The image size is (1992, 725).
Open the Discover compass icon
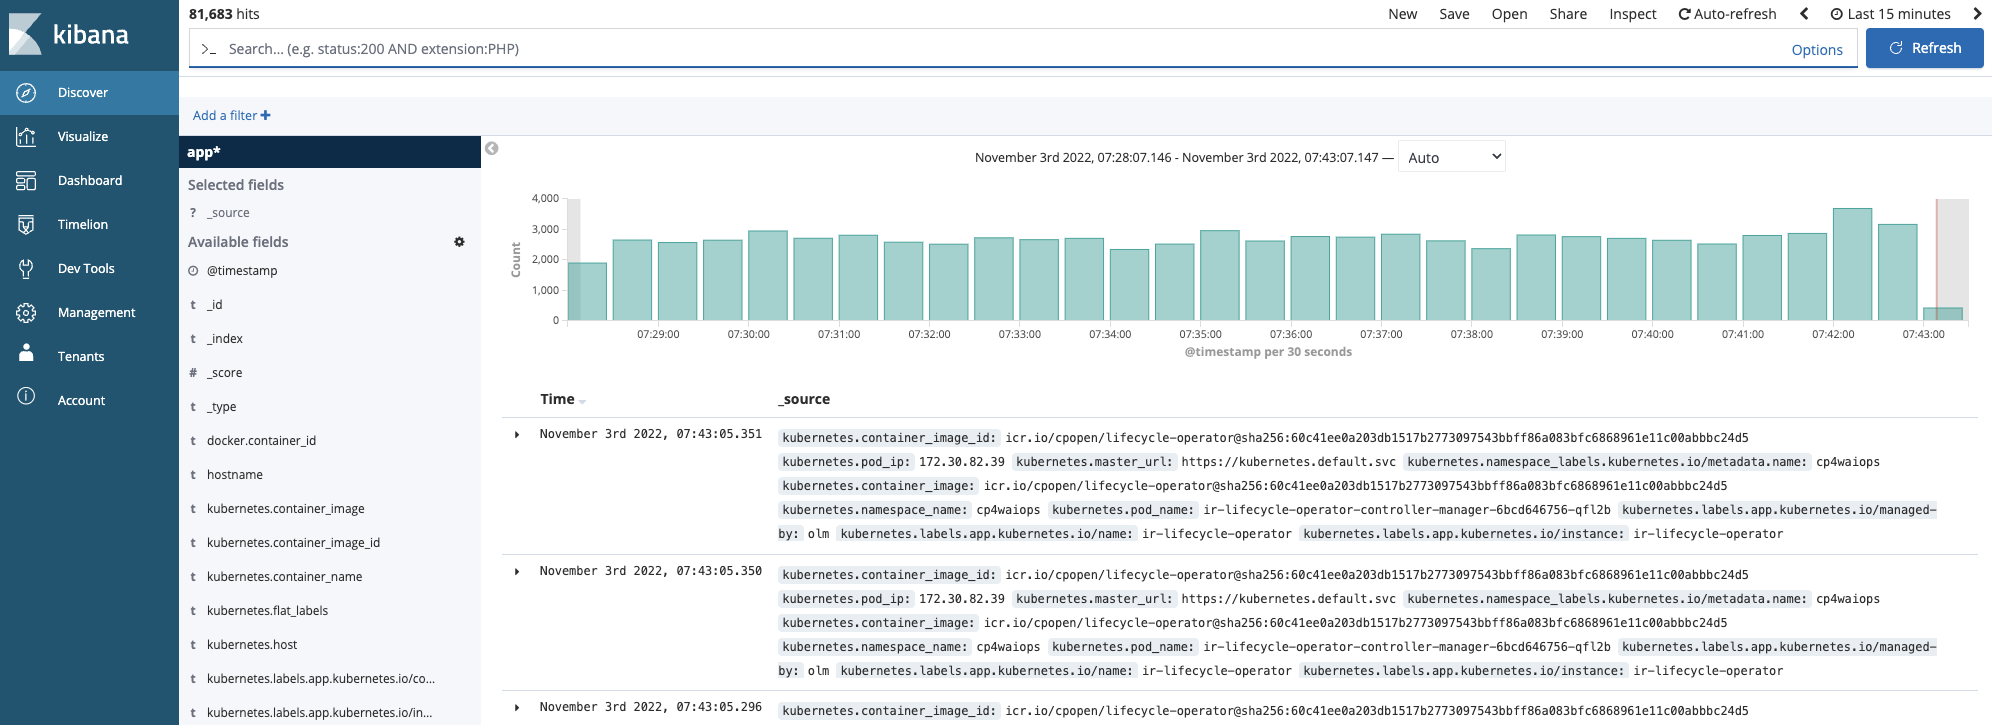click(26, 93)
